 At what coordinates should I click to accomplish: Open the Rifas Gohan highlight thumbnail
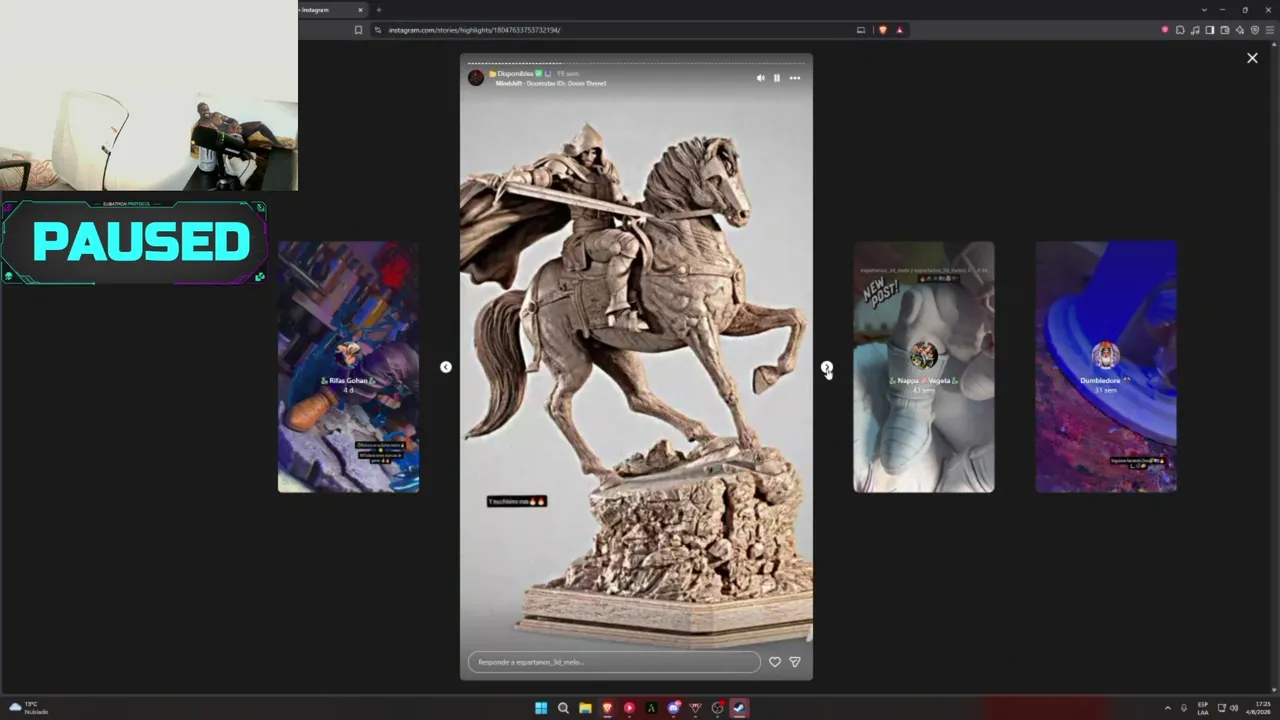[348, 367]
